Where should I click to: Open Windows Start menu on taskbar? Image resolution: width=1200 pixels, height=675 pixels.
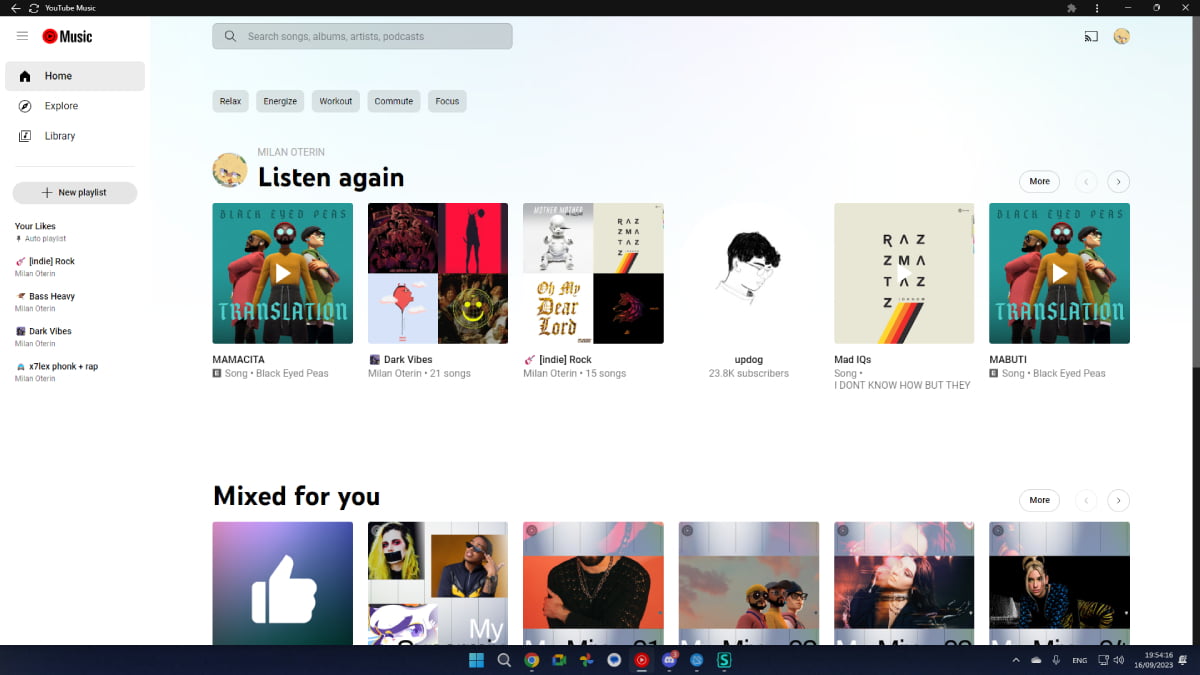[x=477, y=660]
